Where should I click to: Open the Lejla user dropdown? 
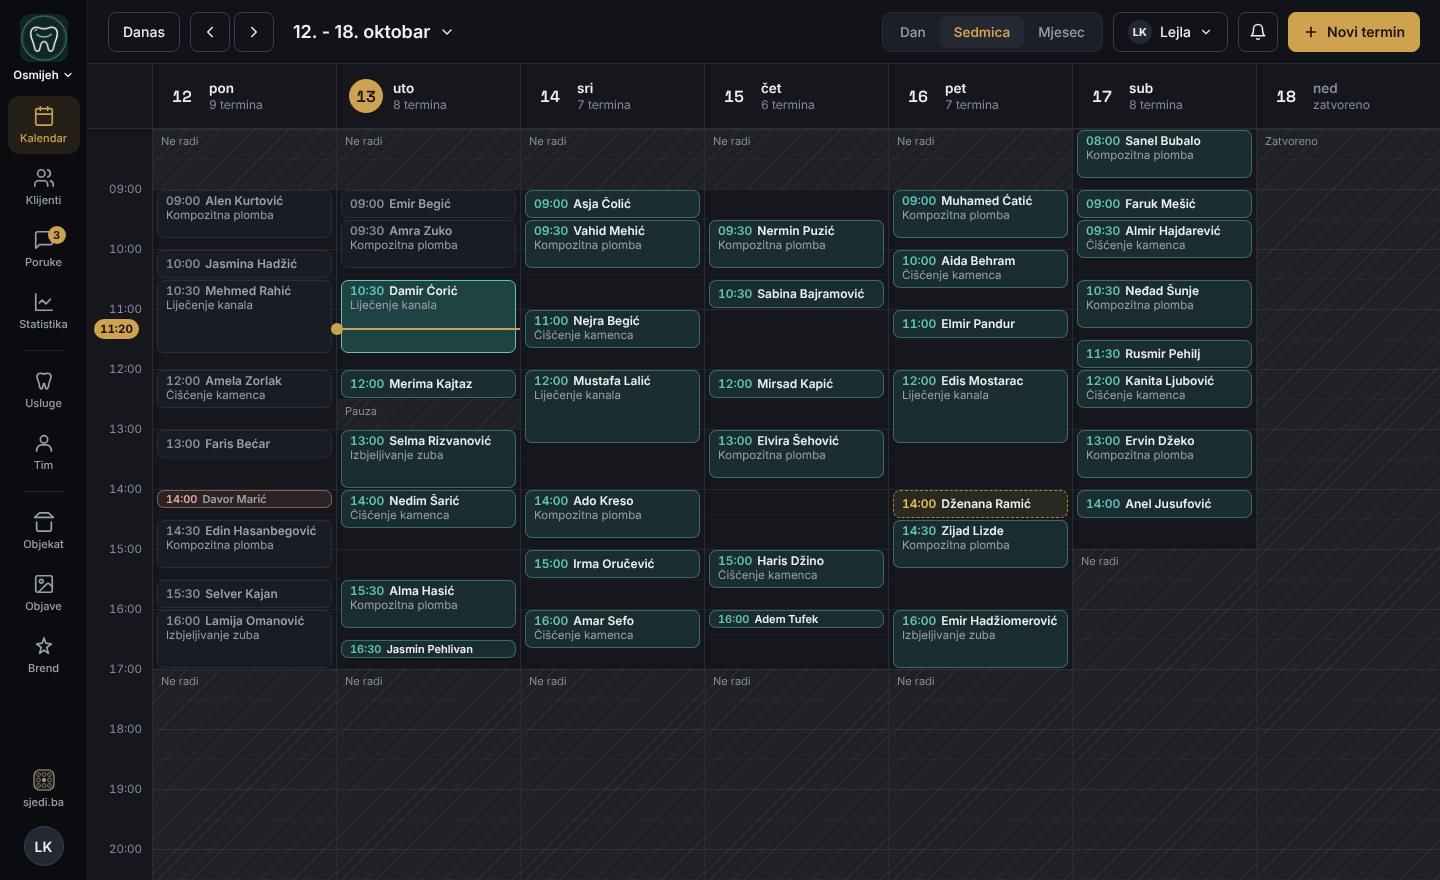[x=1170, y=32]
